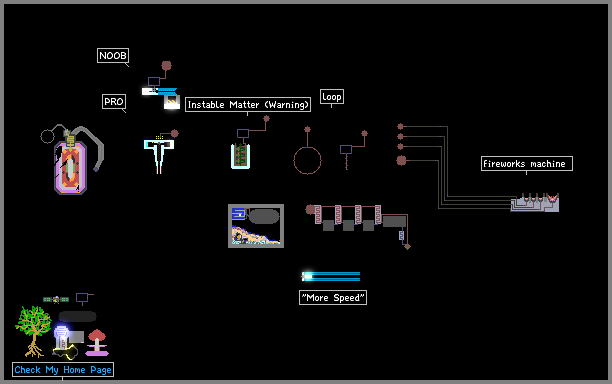Click the satellite figure above the tree
Screen dimensions: 612x384
pos(56,299)
